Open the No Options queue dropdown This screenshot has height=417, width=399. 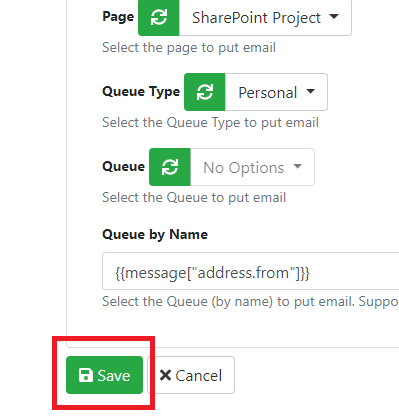252,167
